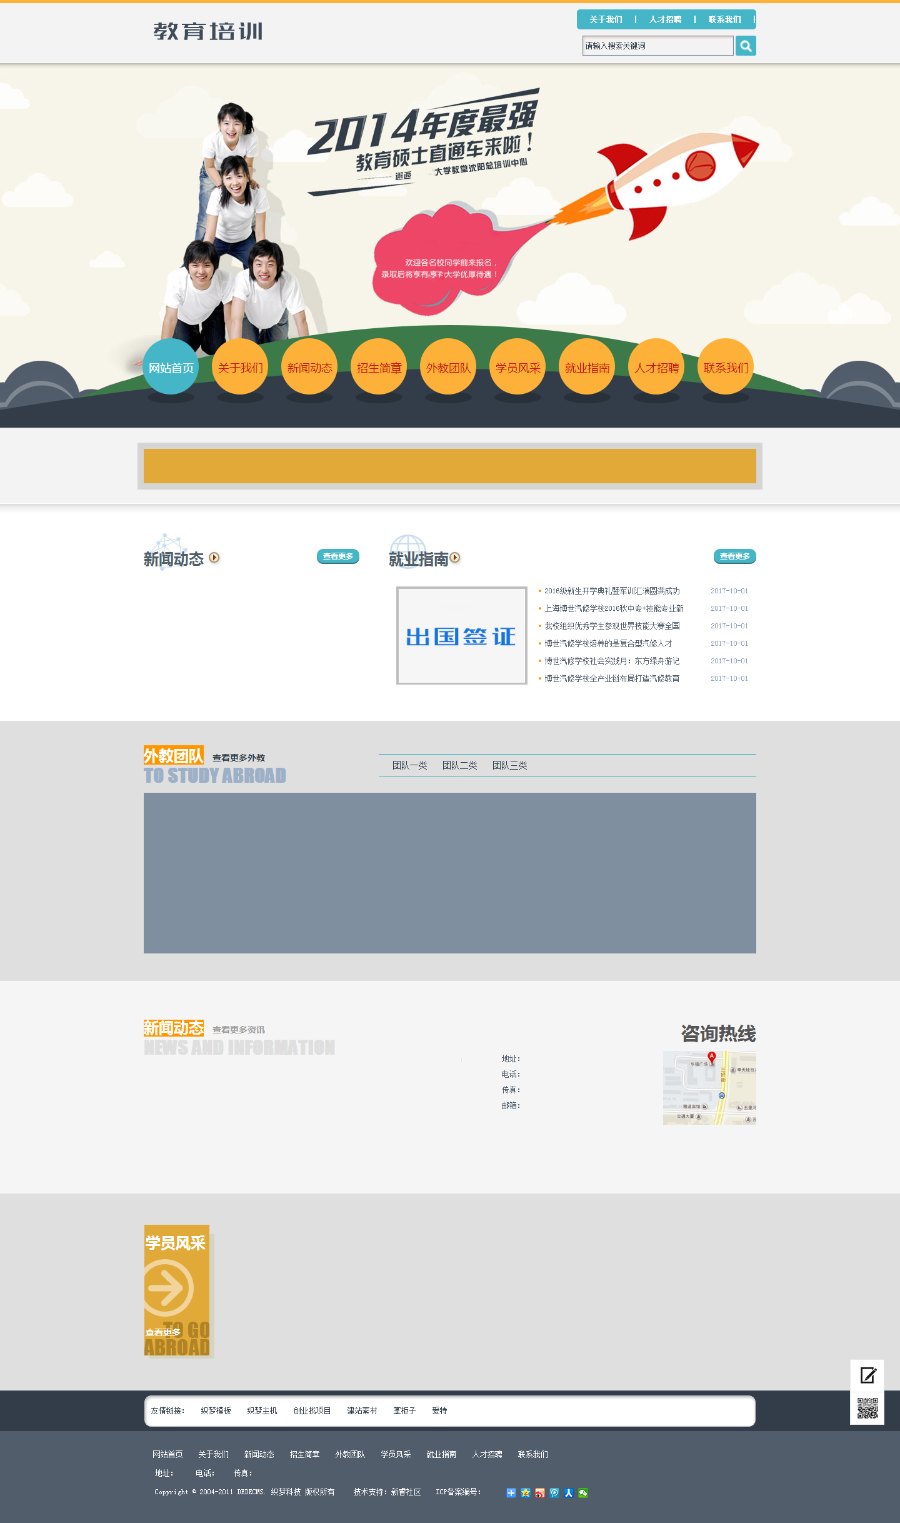Open 联系我们 in the top header bar
The image size is (900, 1523).
(725, 19)
